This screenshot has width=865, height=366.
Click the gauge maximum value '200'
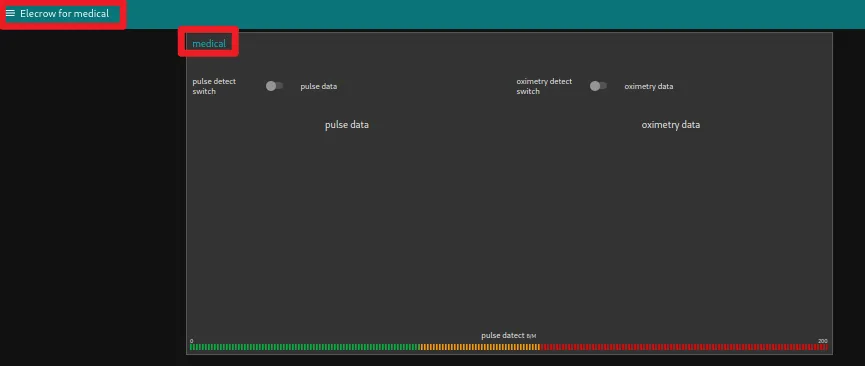(x=823, y=341)
